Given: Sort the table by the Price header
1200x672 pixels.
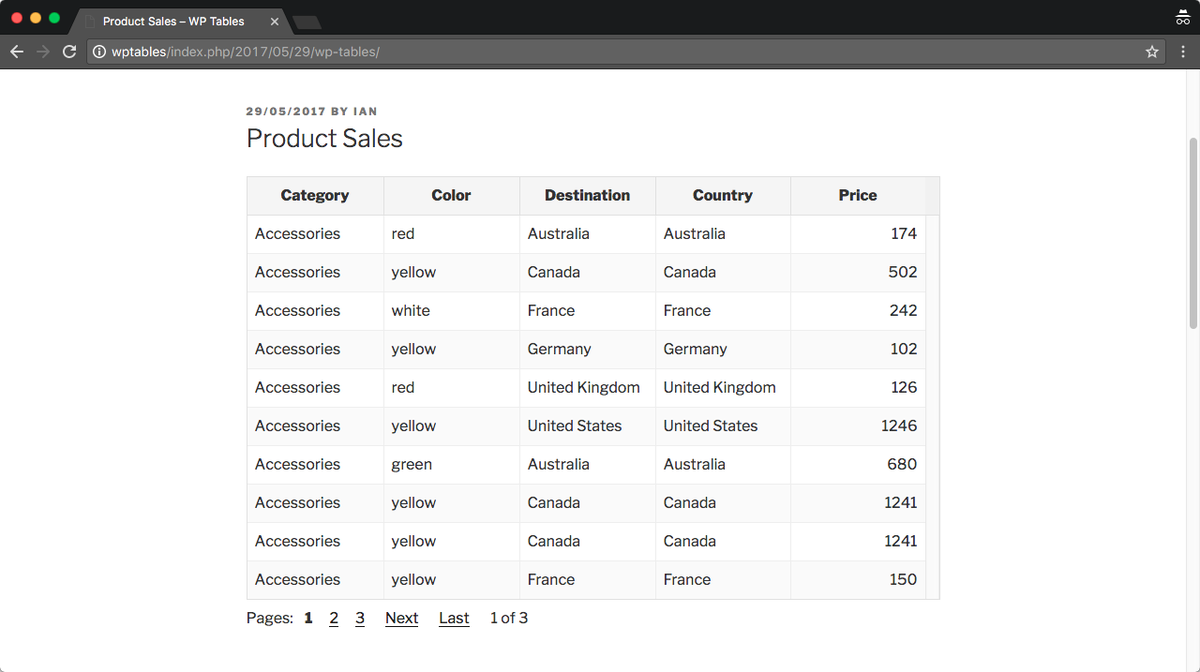Looking at the screenshot, I should 858,195.
